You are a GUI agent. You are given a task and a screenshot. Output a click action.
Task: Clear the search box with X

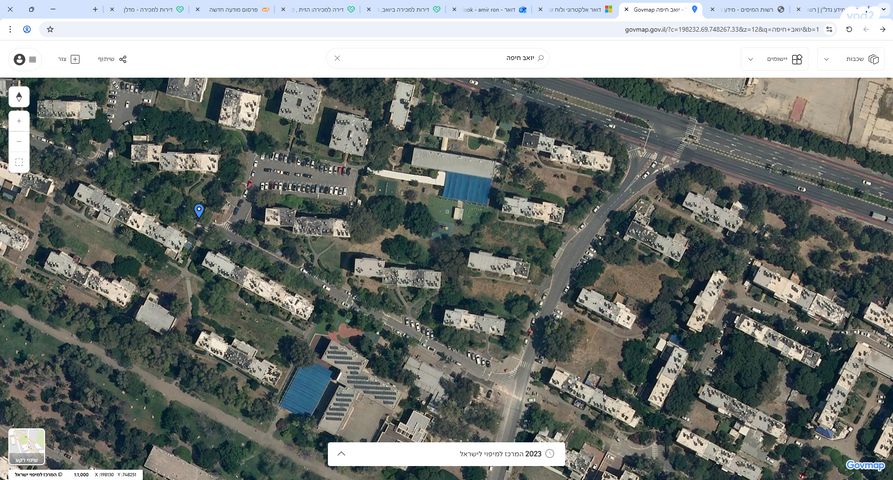click(337, 58)
